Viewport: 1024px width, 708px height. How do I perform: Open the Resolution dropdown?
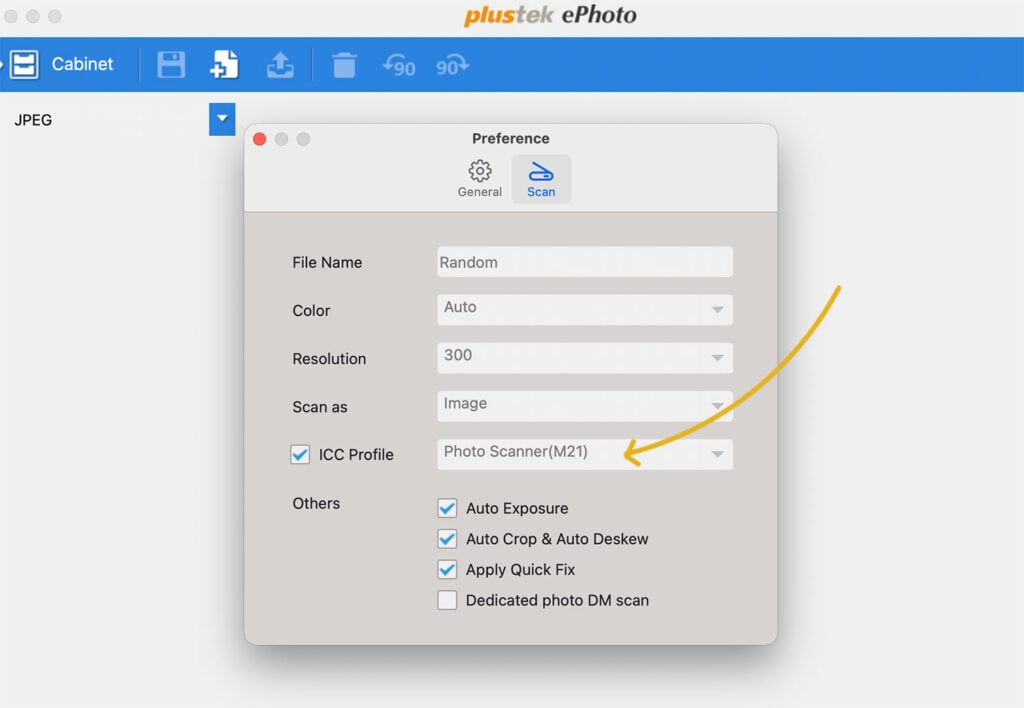click(584, 357)
